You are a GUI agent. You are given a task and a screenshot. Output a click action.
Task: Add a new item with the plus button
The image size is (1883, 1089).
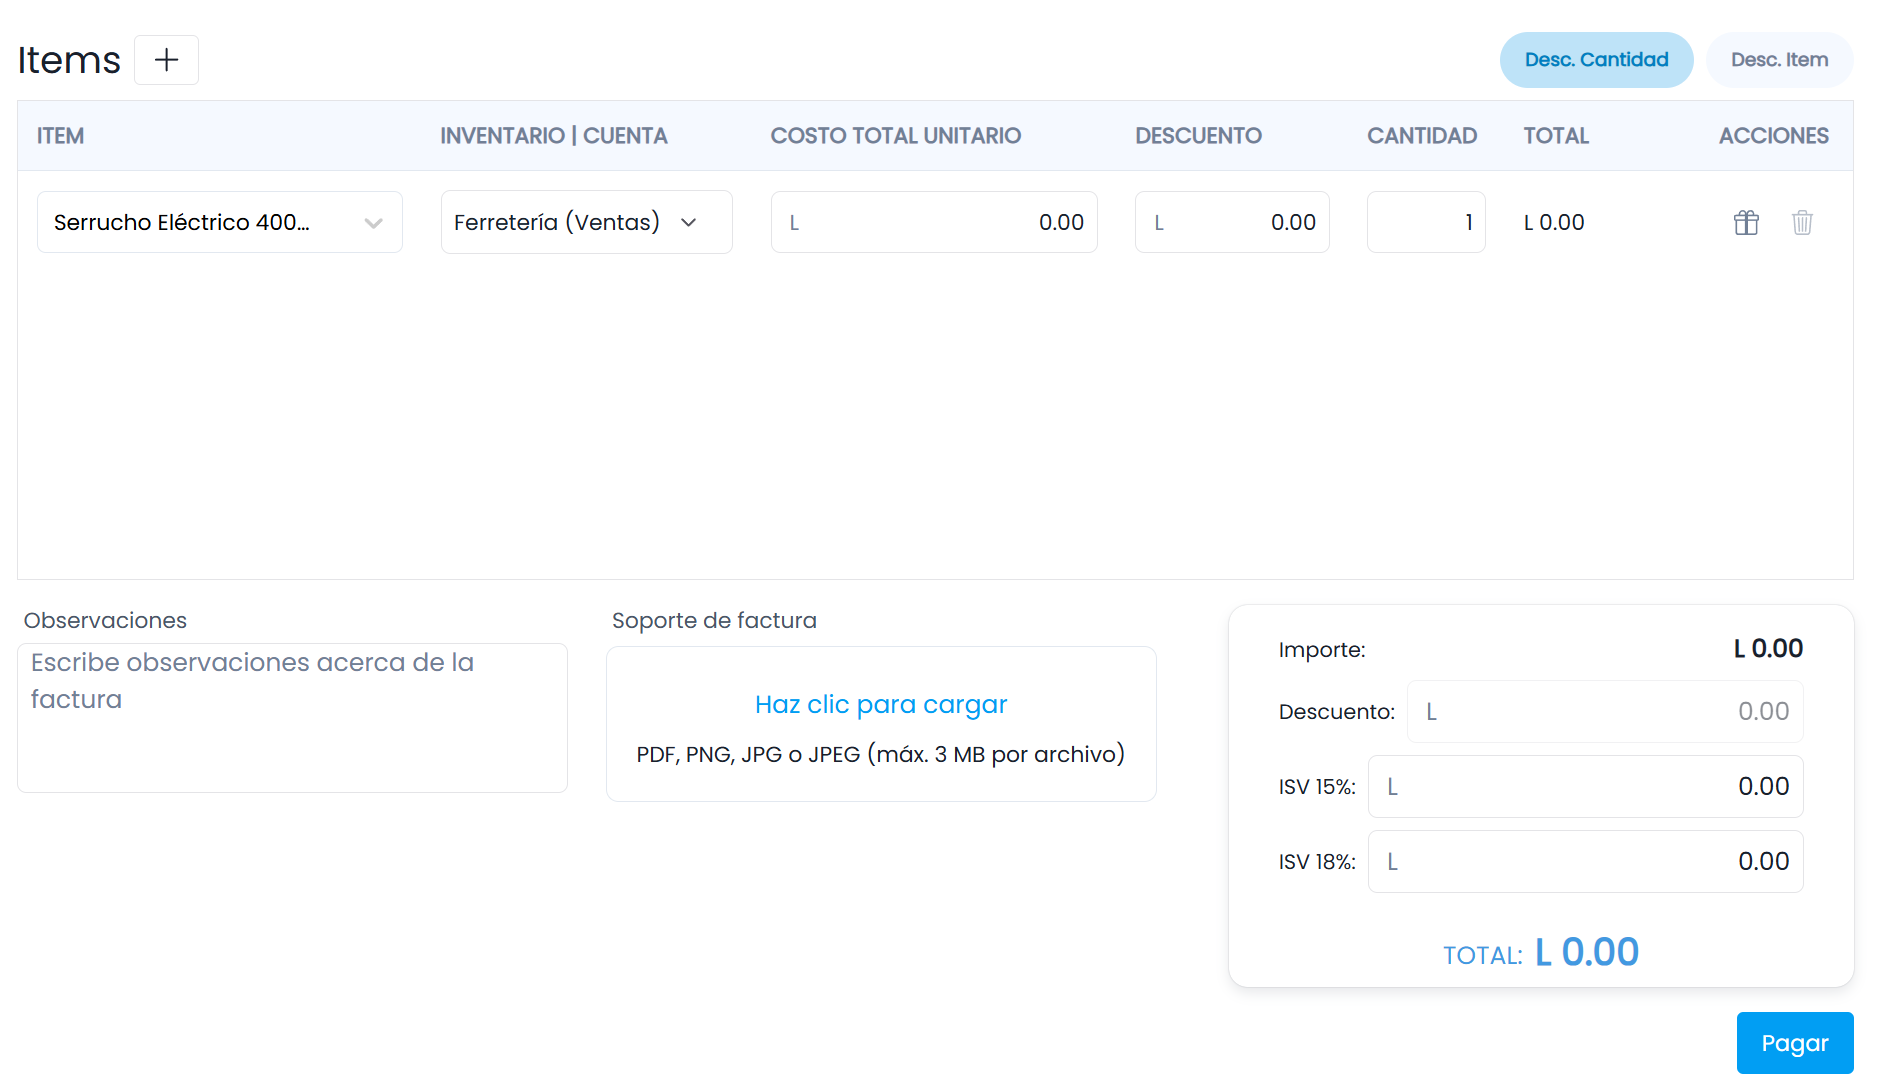[166, 60]
